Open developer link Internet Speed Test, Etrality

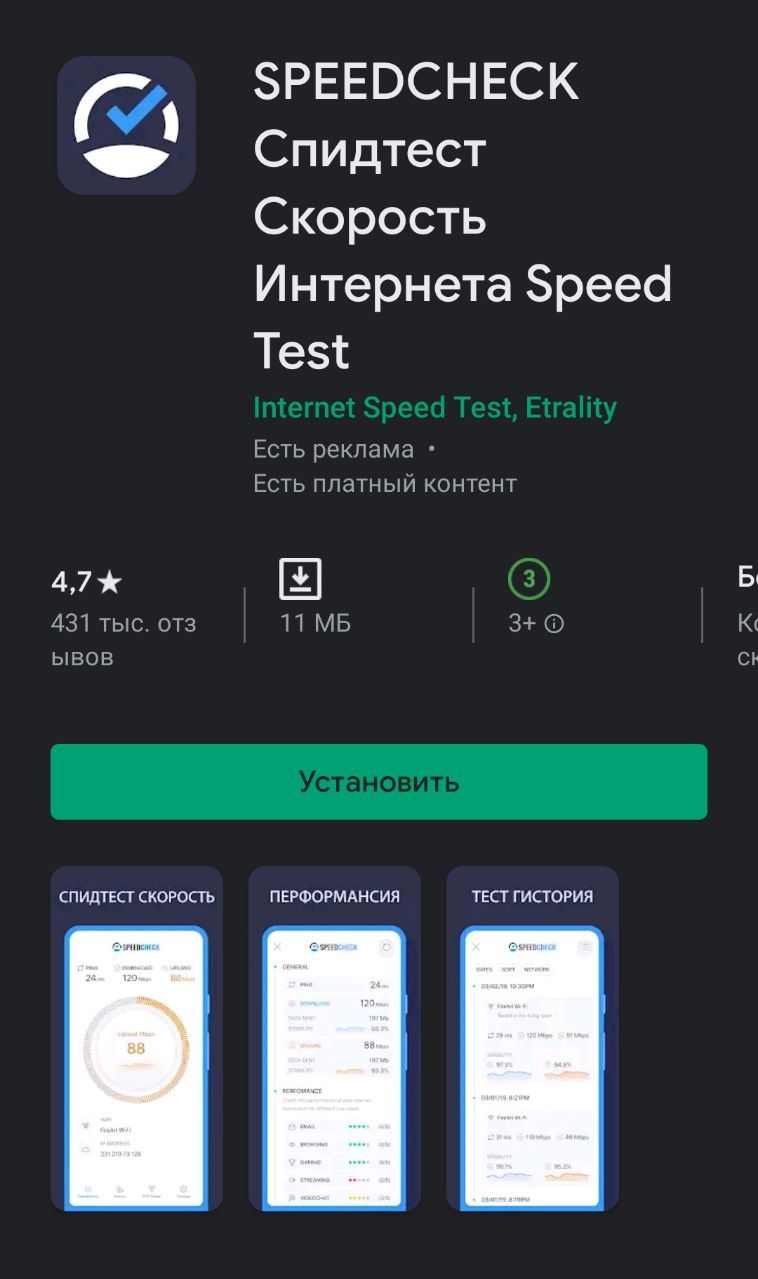pos(435,408)
